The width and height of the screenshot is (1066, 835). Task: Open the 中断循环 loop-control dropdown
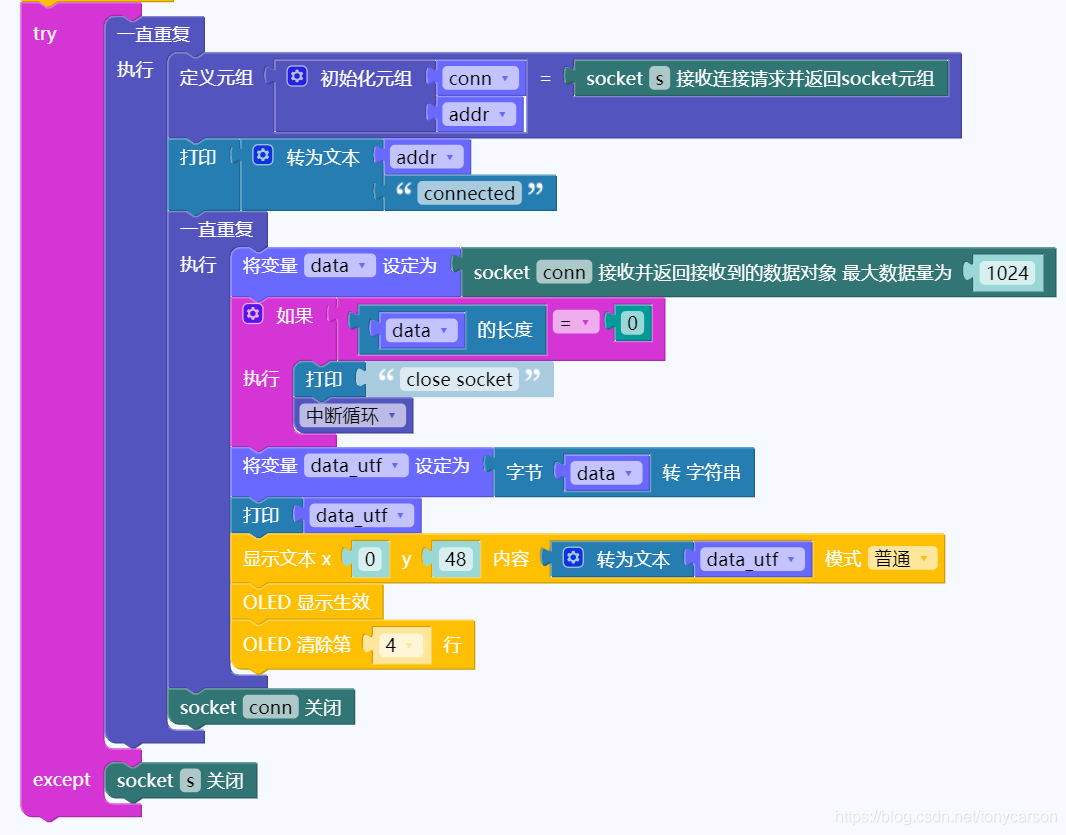351,415
